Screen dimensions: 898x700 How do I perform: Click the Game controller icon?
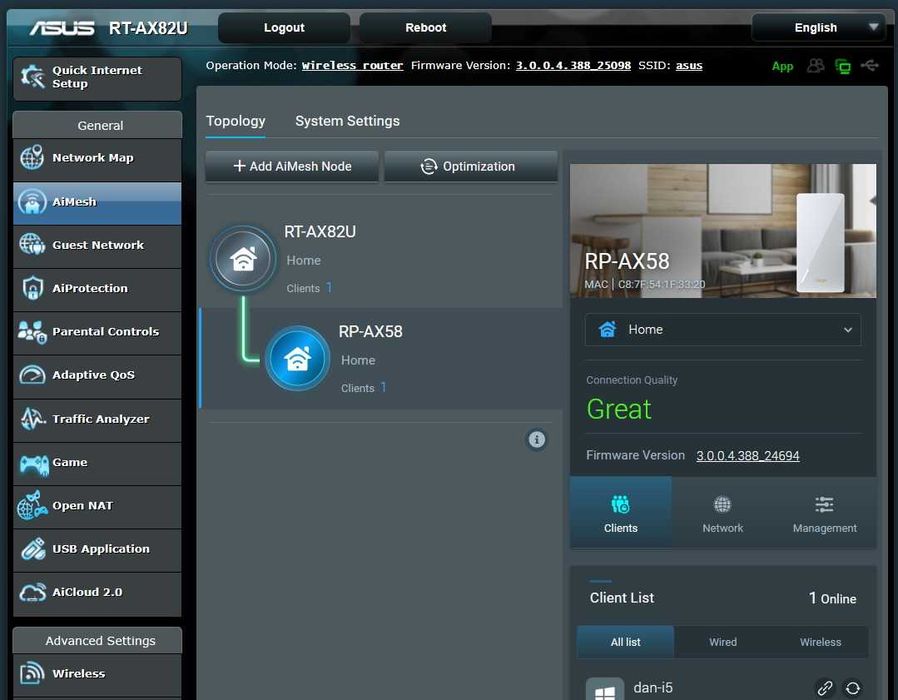click(x=34, y=463)
